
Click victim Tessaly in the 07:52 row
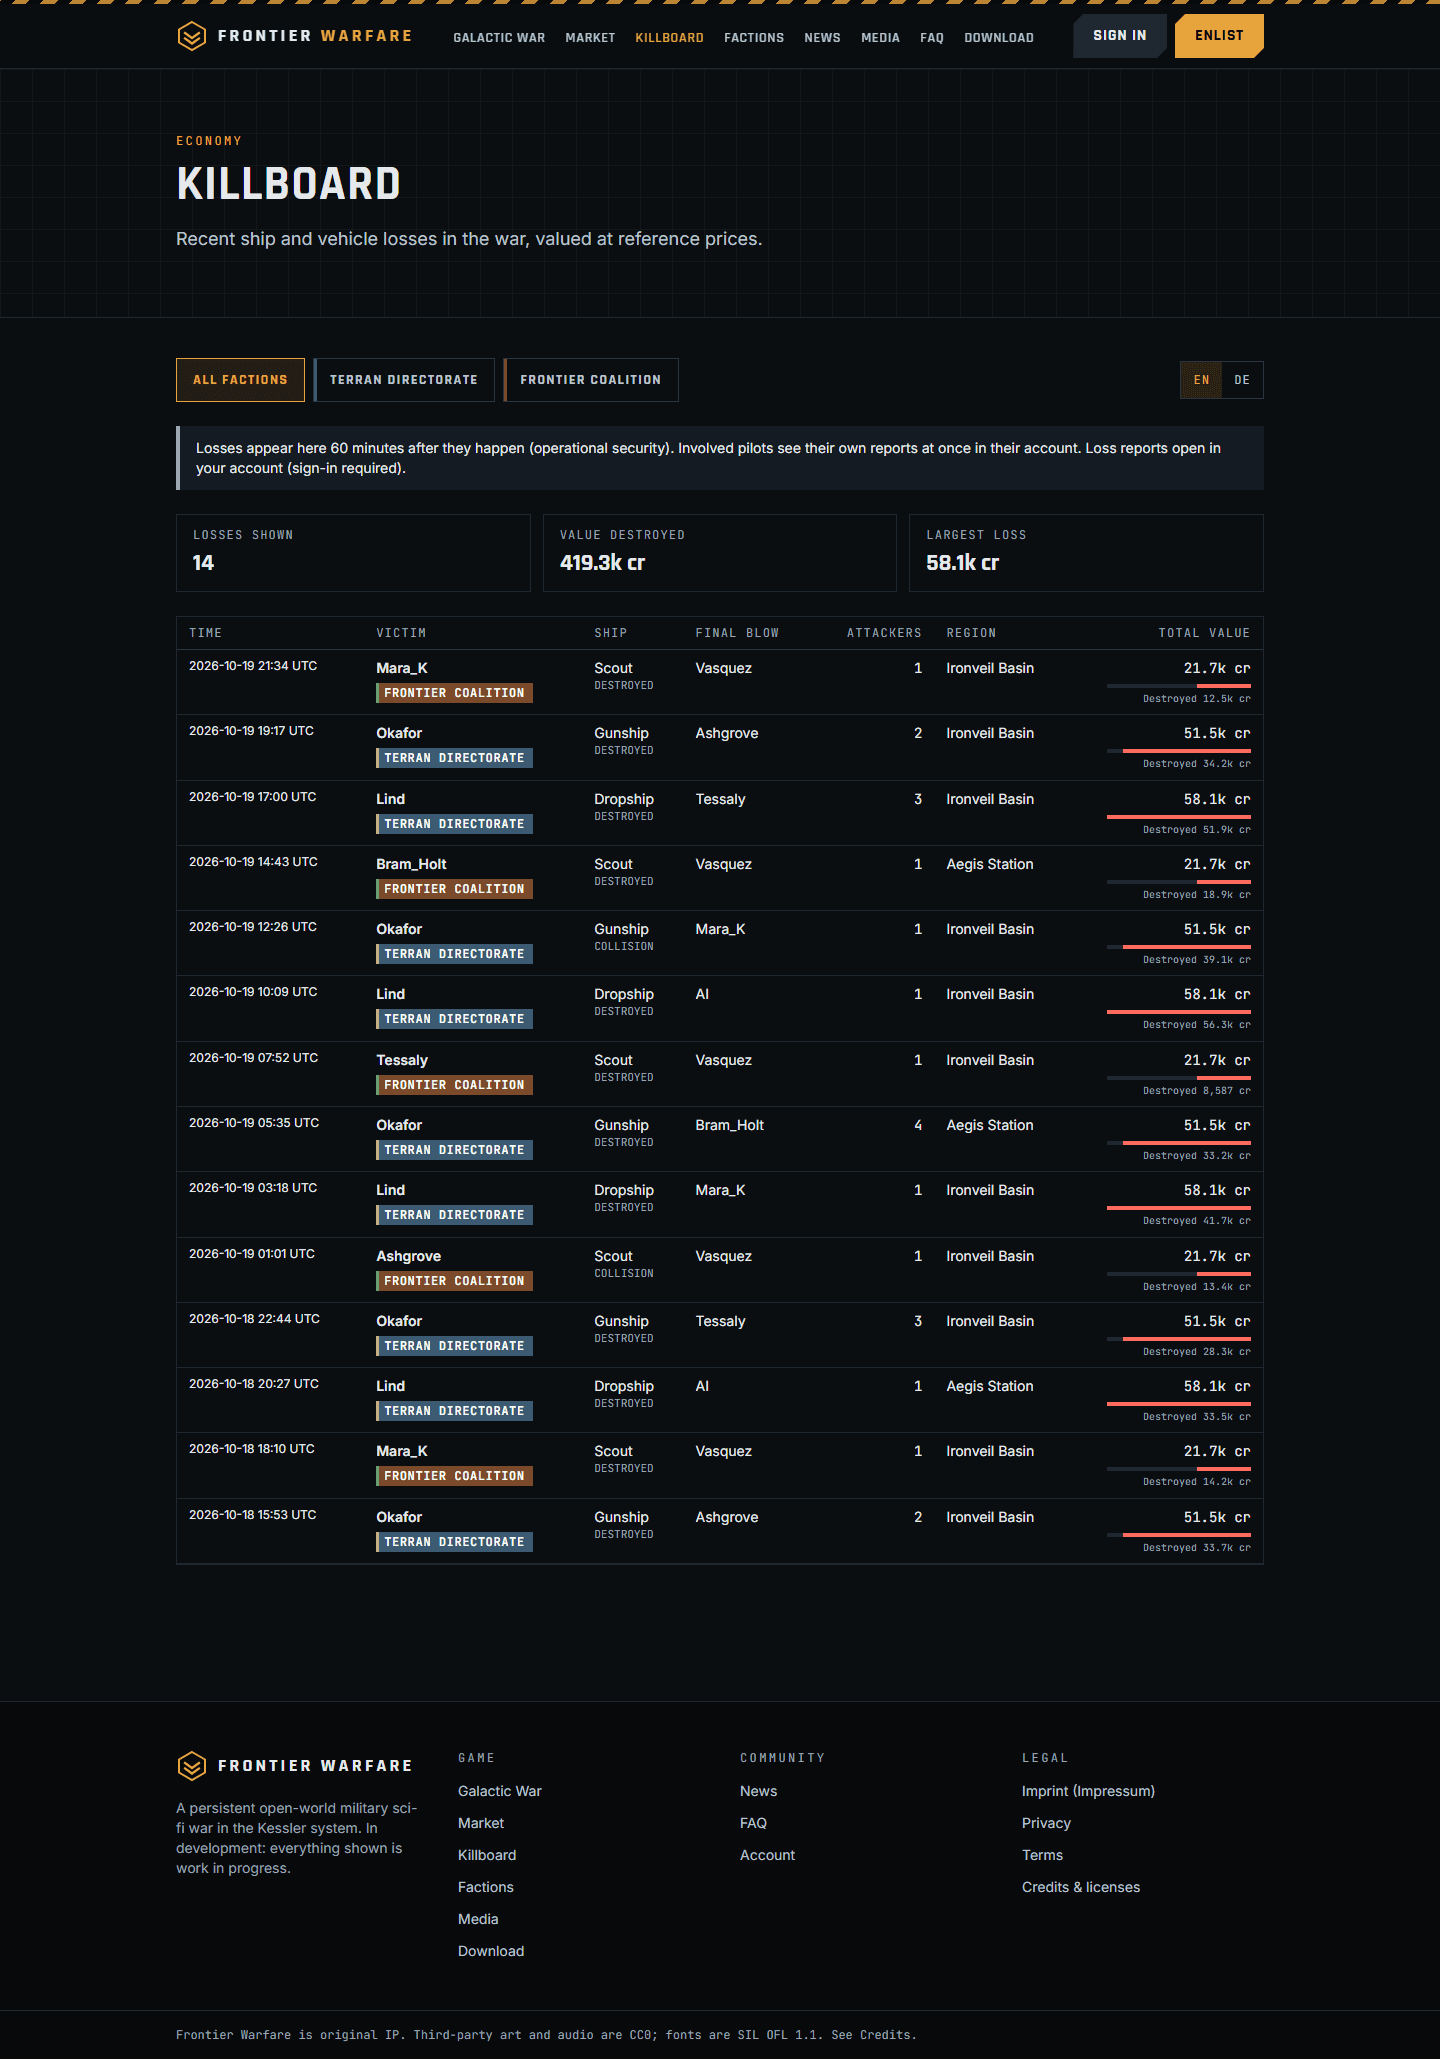pos(402,1060)
